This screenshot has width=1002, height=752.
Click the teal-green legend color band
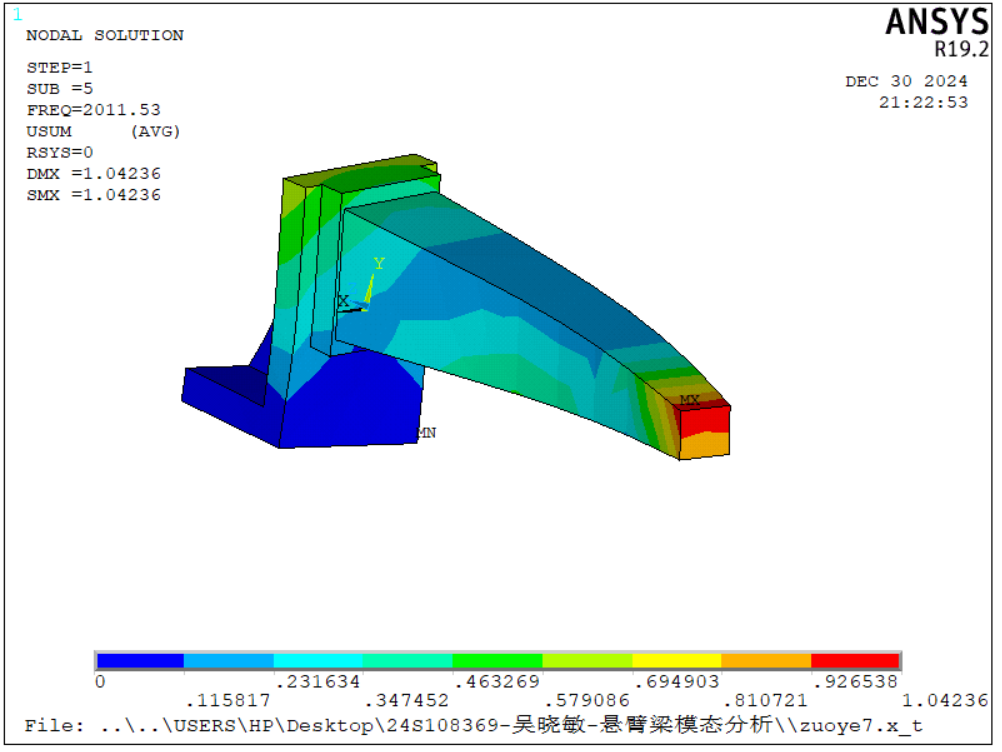pos(408,661)
